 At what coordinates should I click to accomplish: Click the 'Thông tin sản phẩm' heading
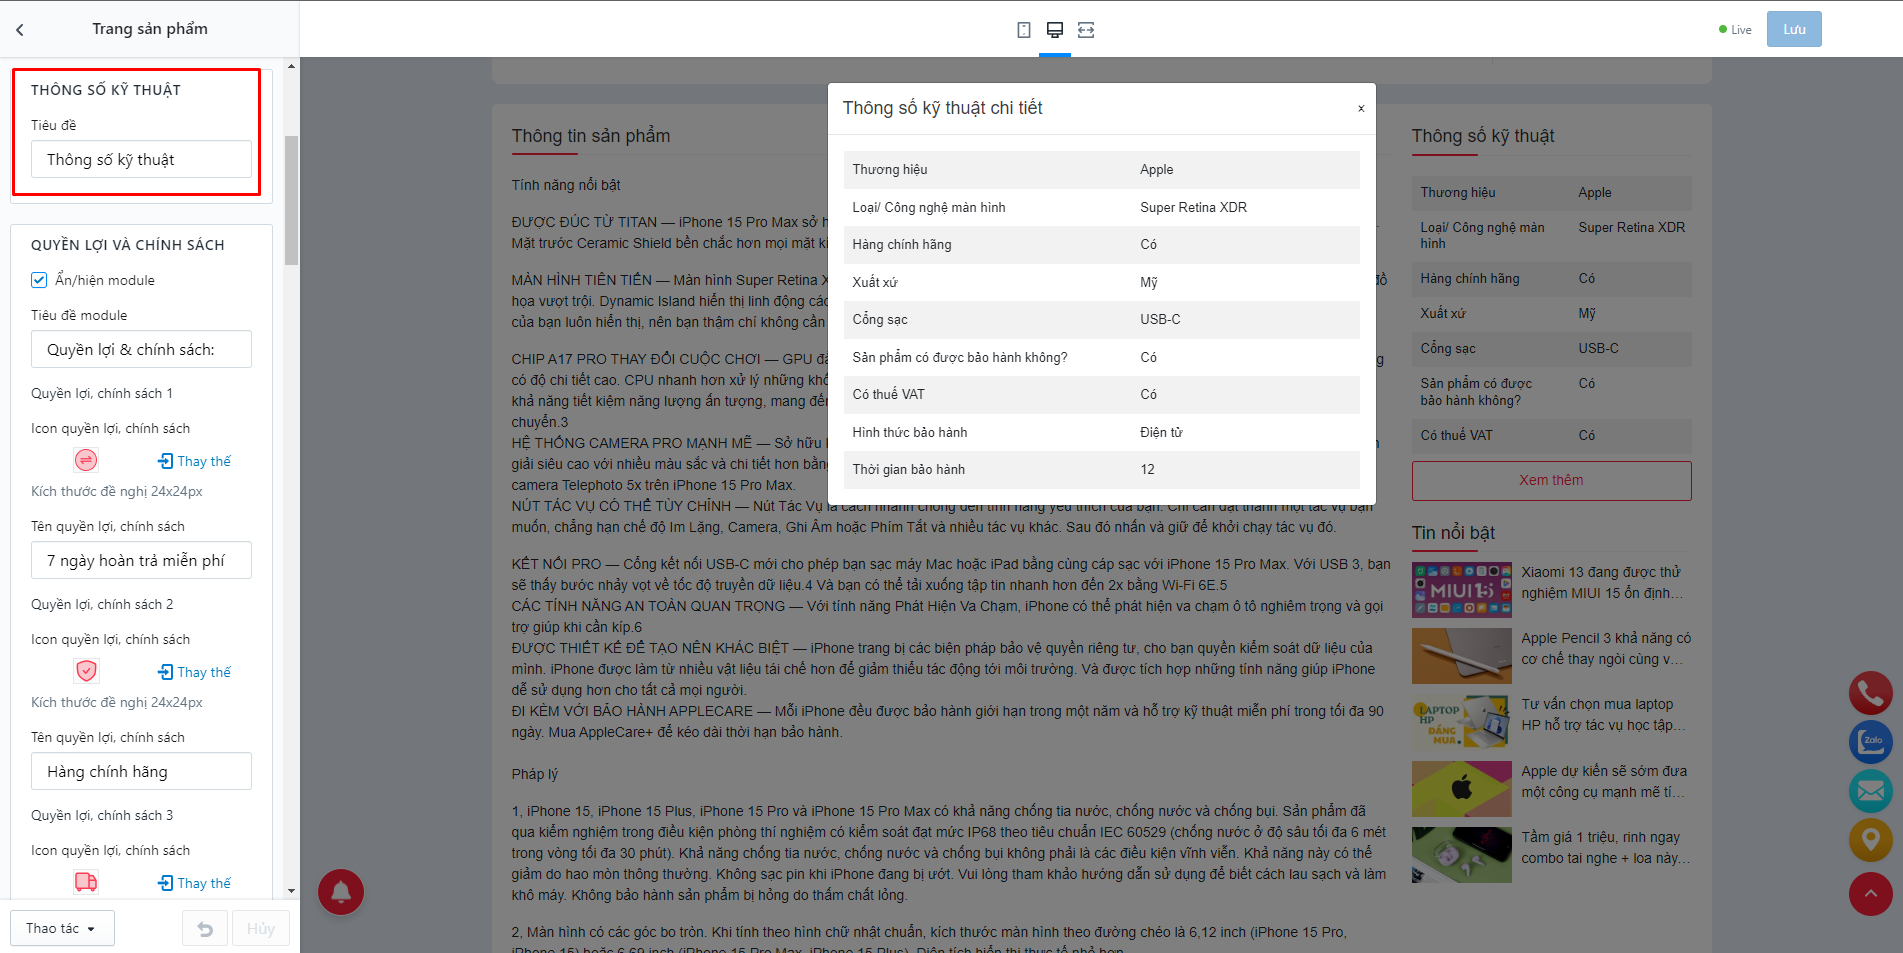click(x=591, y=136)
